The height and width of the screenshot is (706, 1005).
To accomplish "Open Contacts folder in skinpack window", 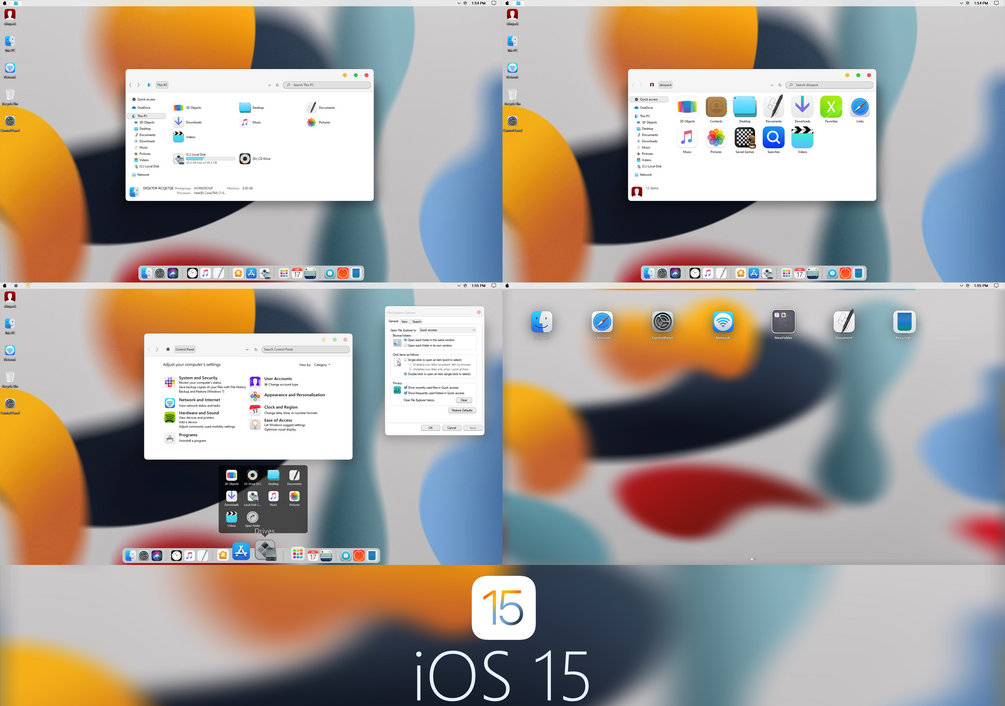I will click(x=716, y=107).
